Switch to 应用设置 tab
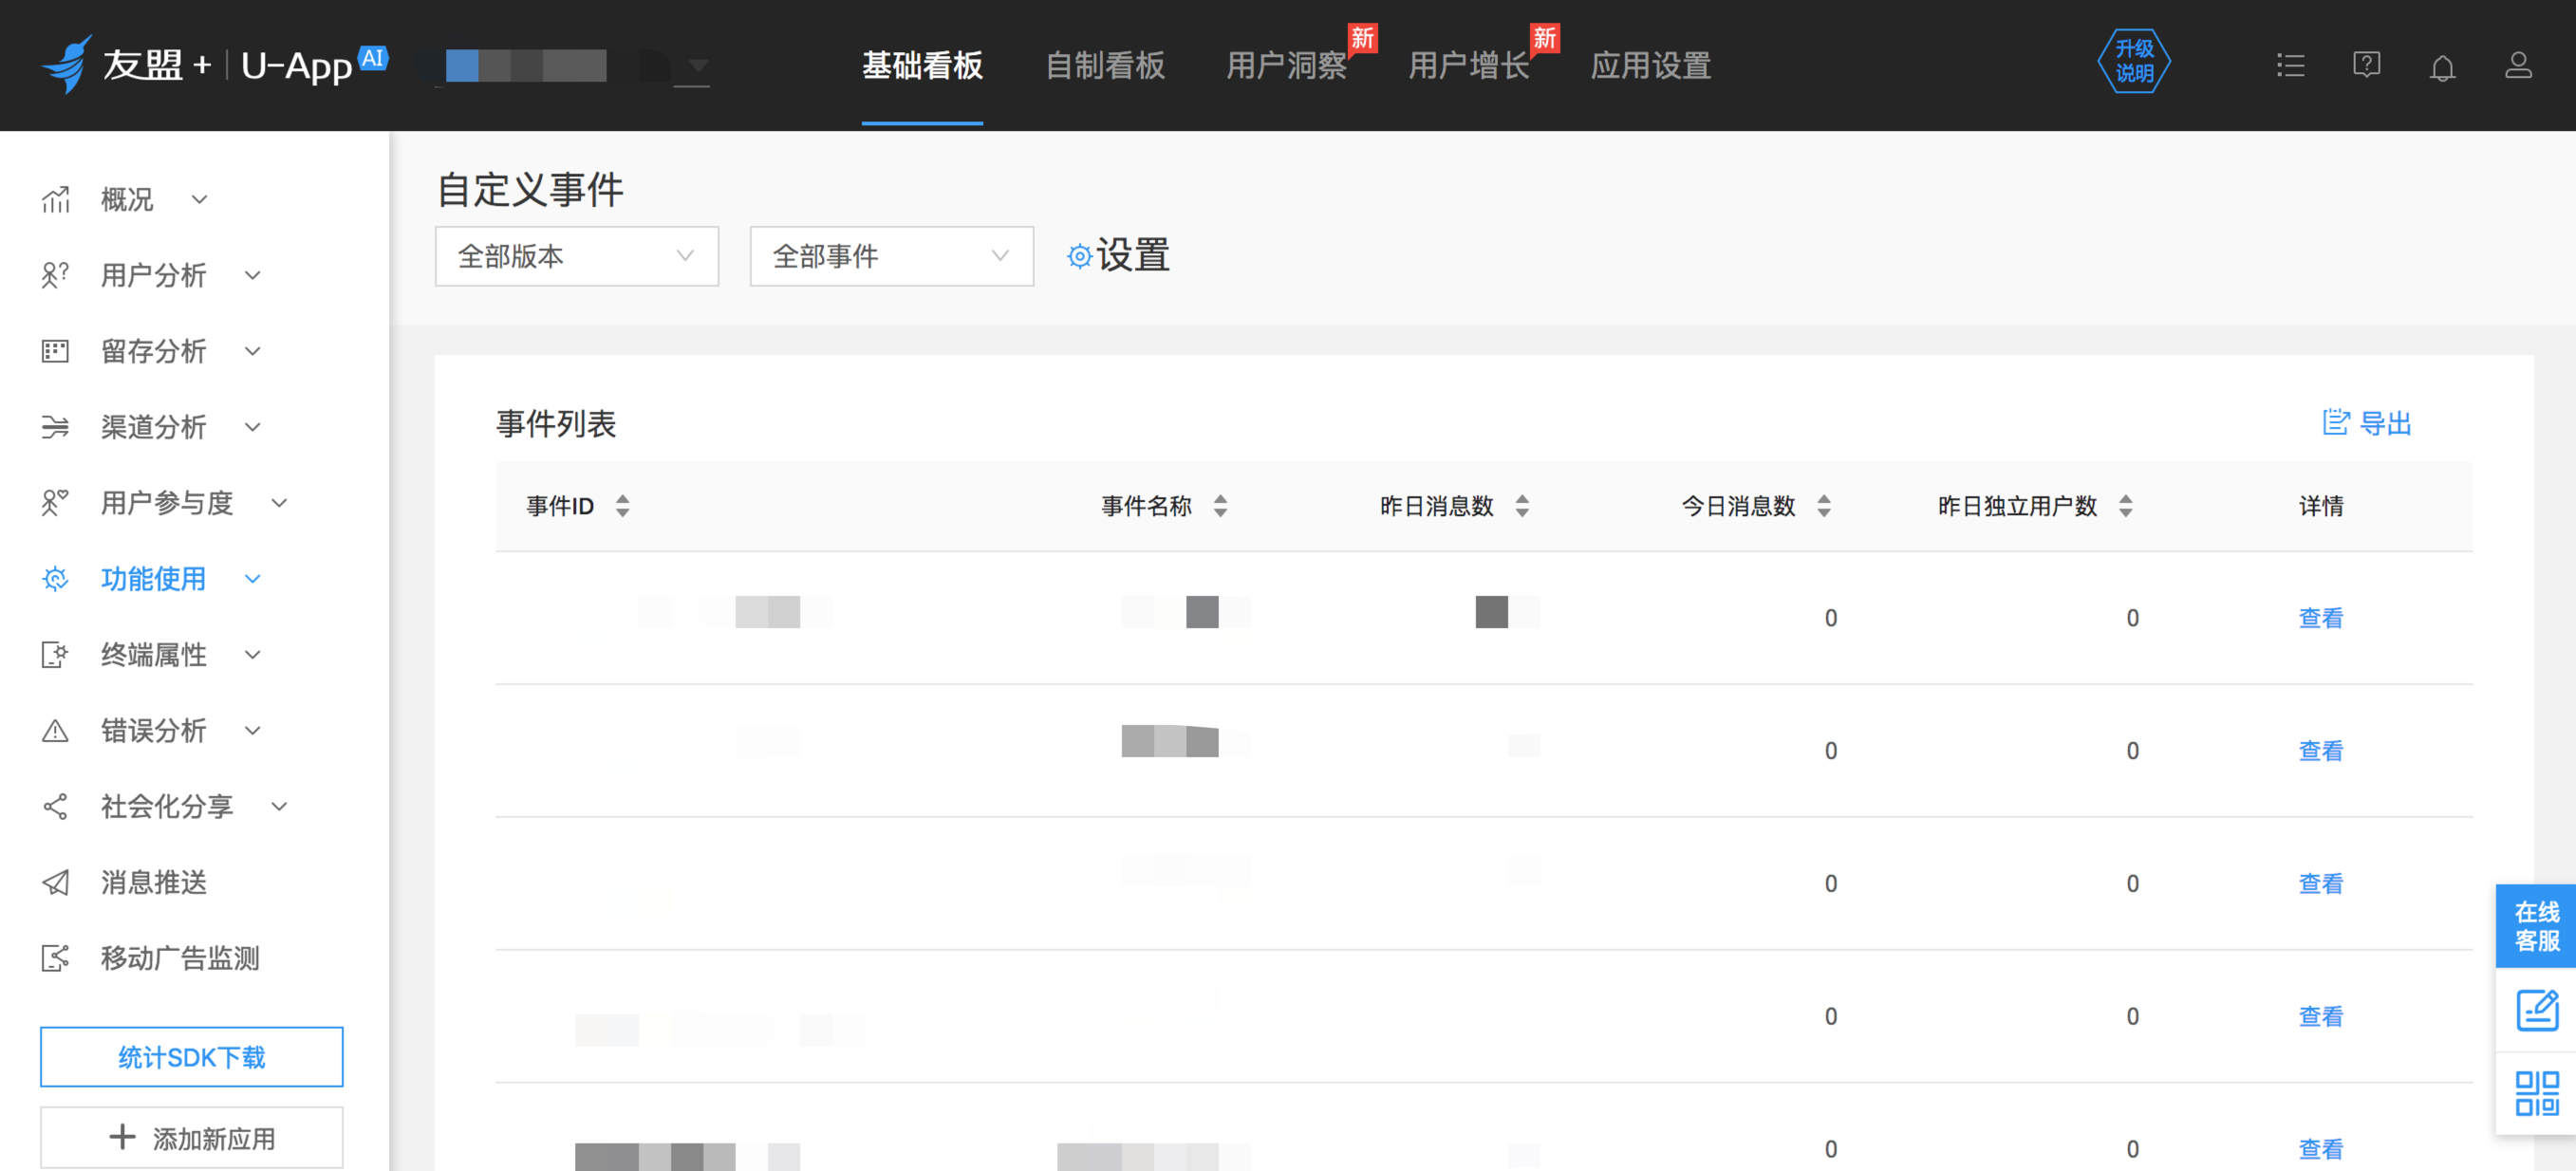The height and width of the screenshot is (1171, 2576). point(1651,66)
